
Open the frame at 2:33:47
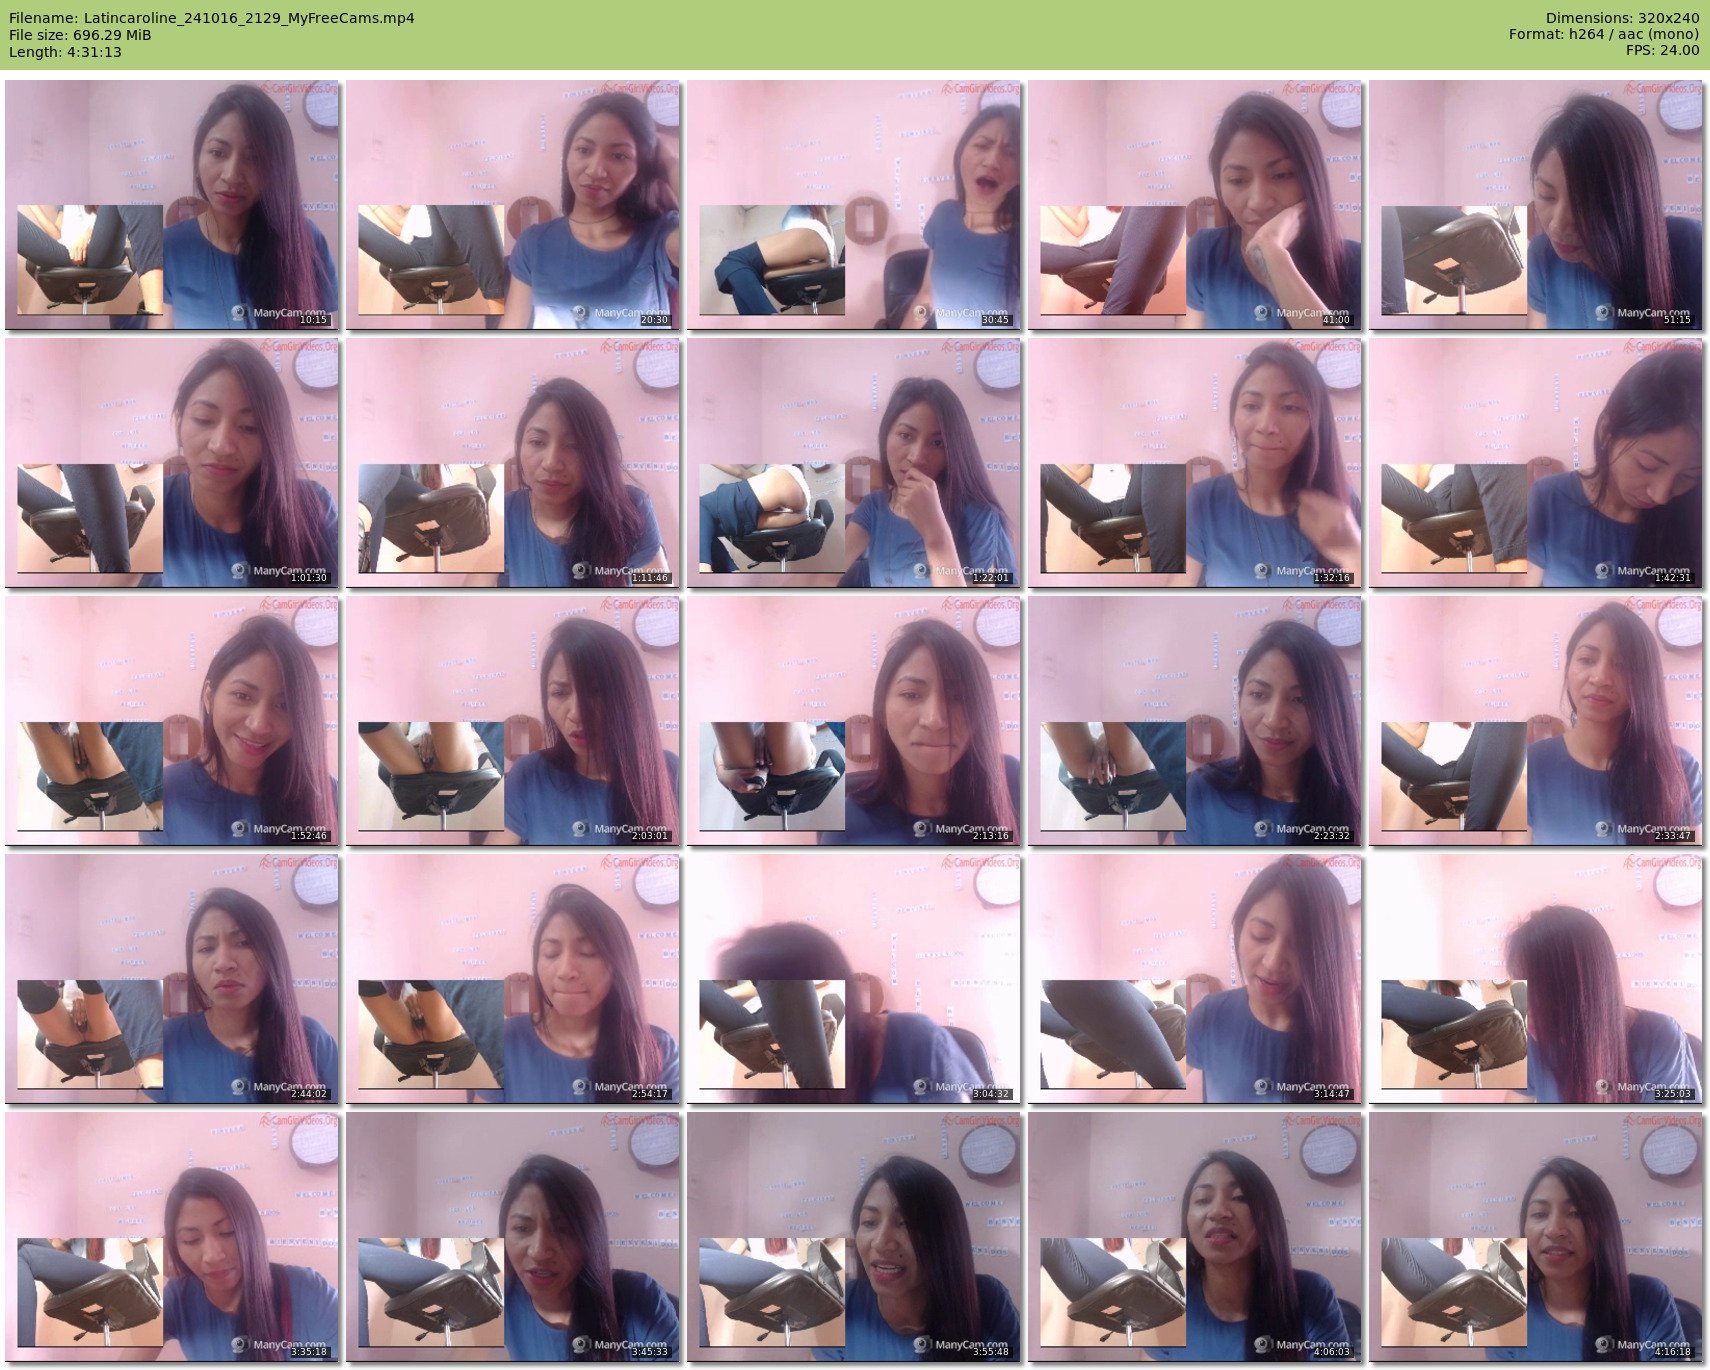[x=1536, y=721]
